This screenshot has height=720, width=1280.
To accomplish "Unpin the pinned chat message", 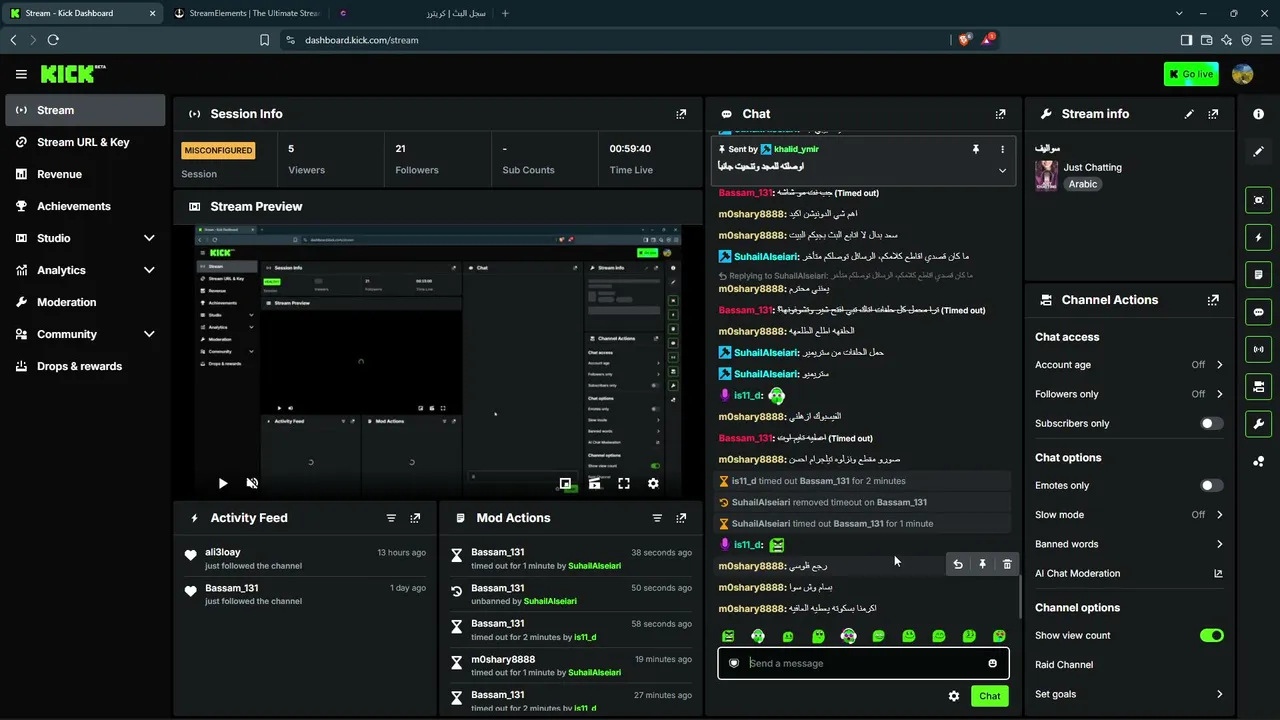I will click(976, 149).
